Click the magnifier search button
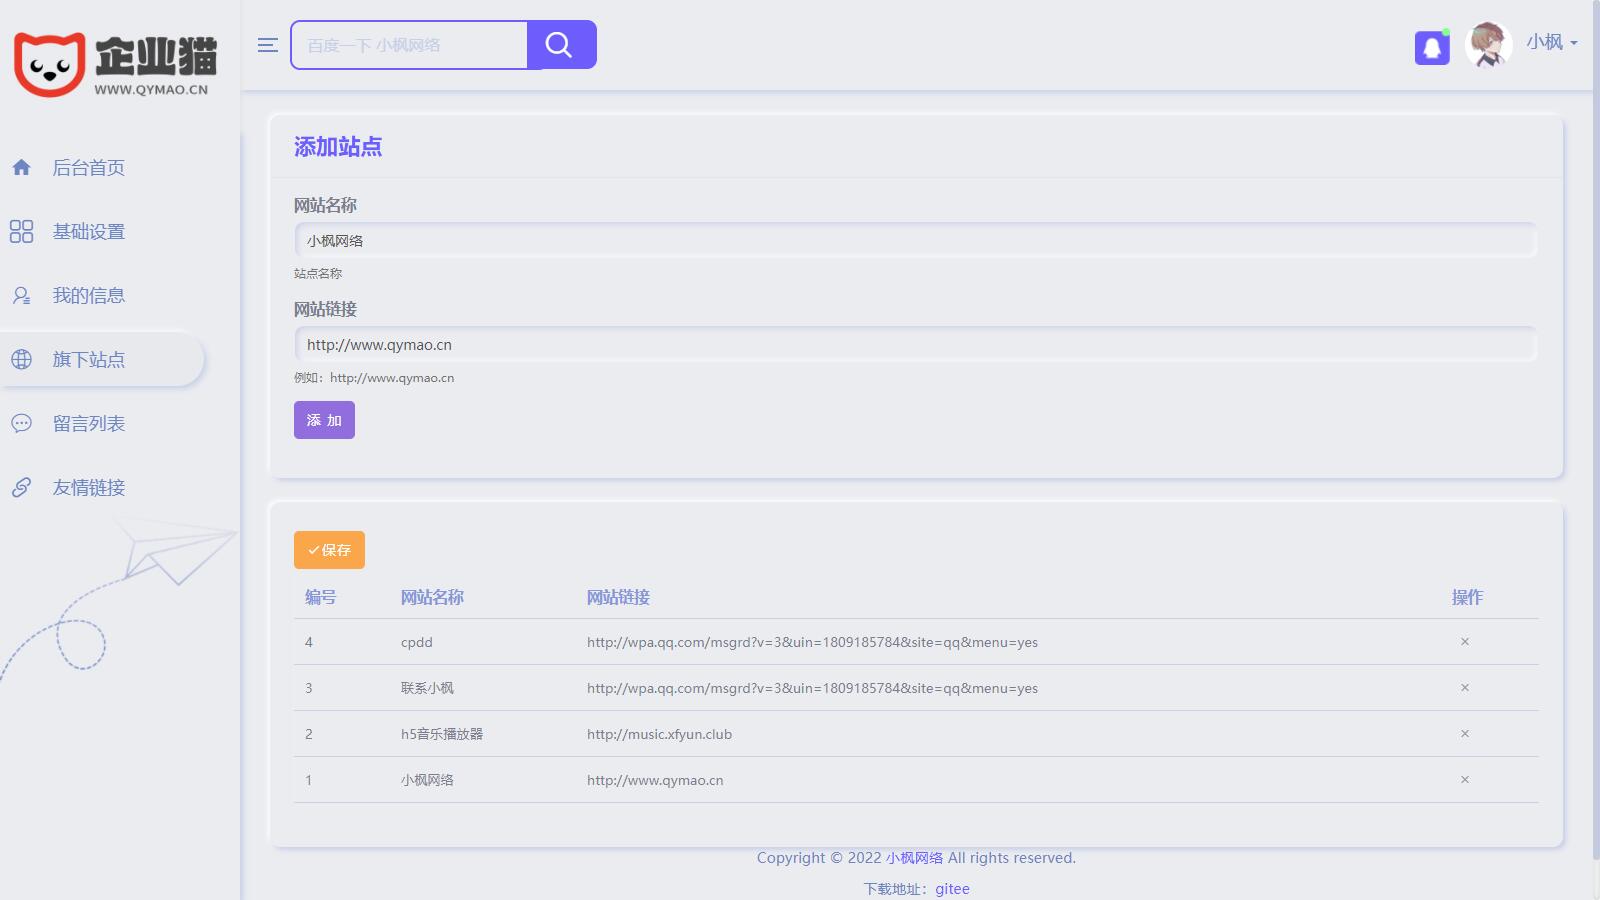1600x900 pixels. tap(560, 45)
